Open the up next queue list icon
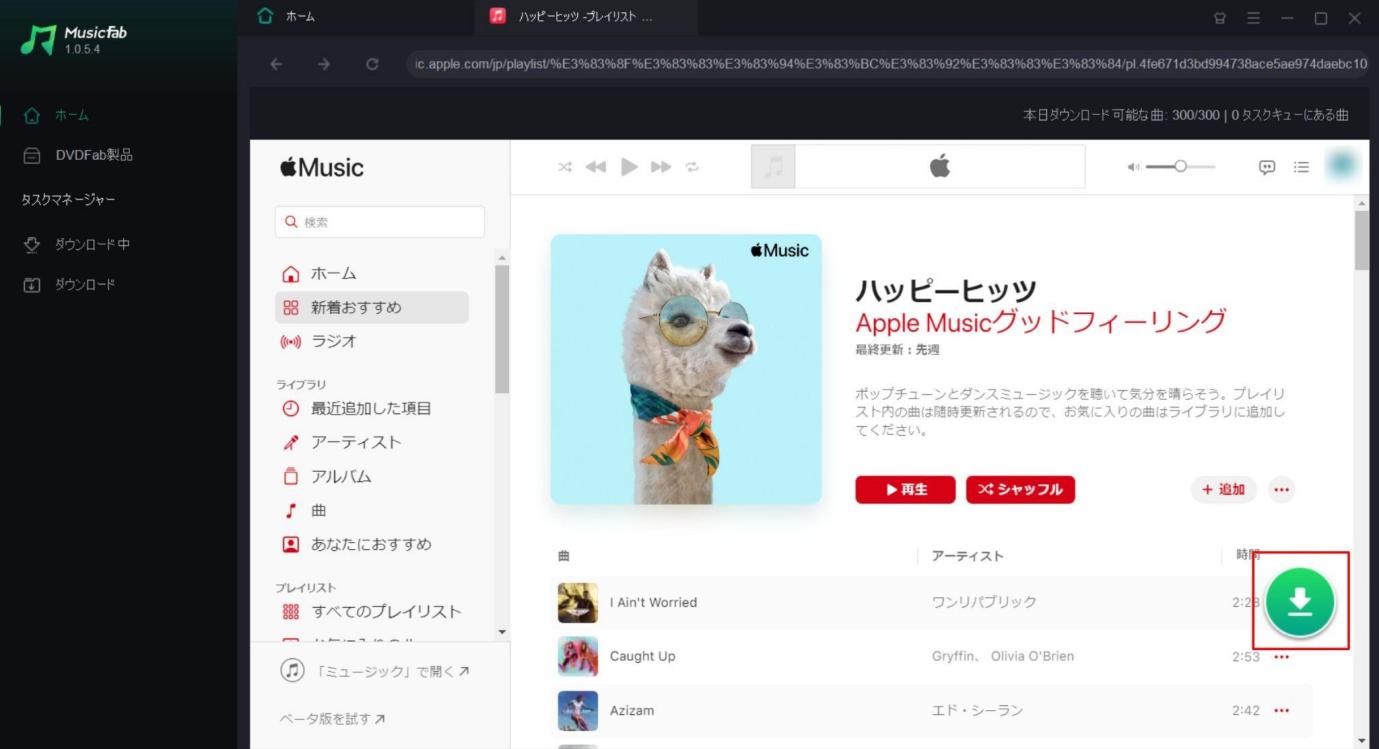 pos(1301,167)
